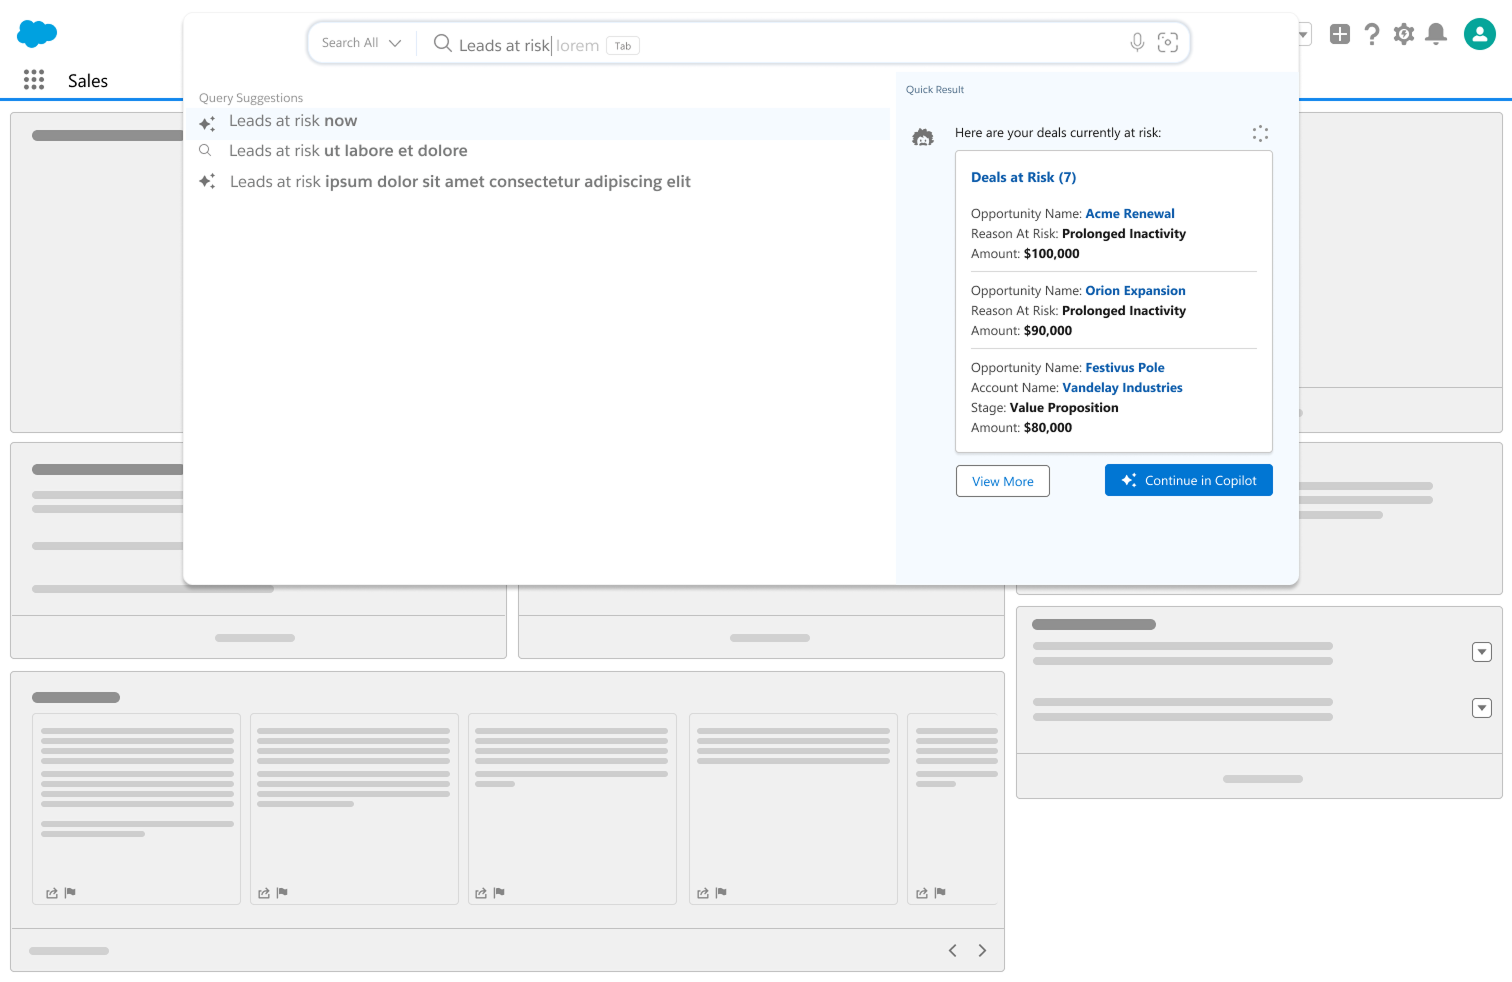Open the notifications bell

1436,35
